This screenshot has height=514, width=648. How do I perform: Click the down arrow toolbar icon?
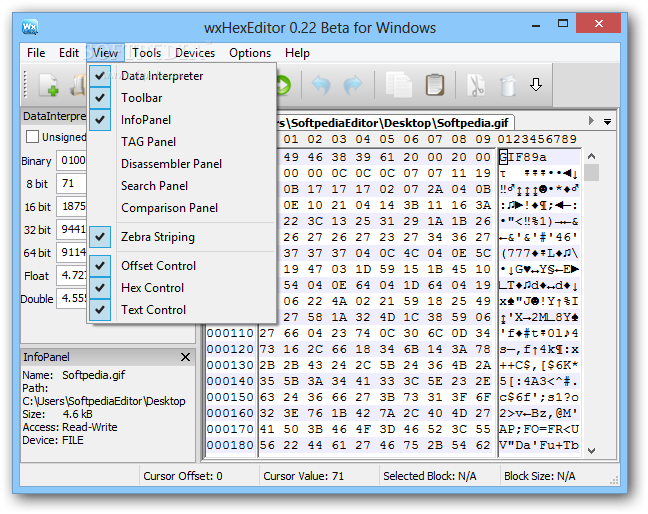pos(536,84)
